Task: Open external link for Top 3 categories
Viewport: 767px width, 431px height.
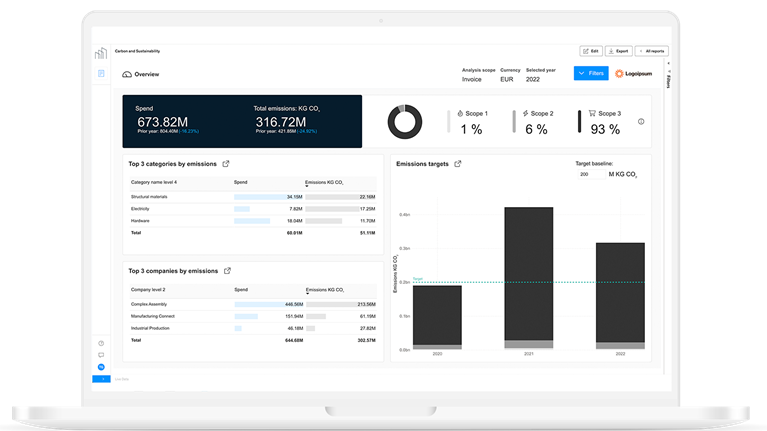Action: click(x=226, y=164)
